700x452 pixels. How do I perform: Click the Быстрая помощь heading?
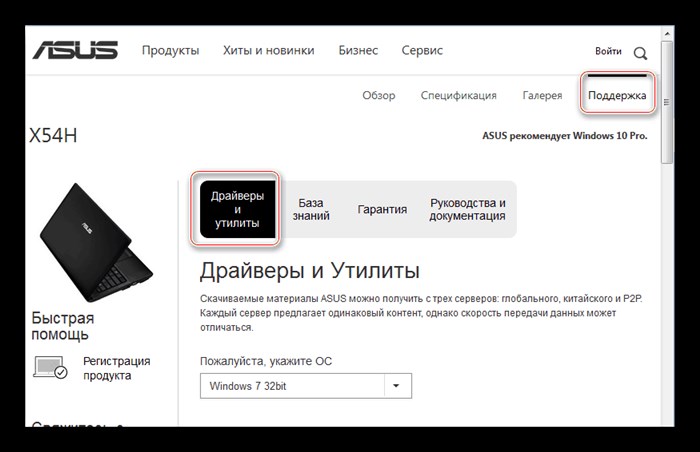(x=62, y=326)
